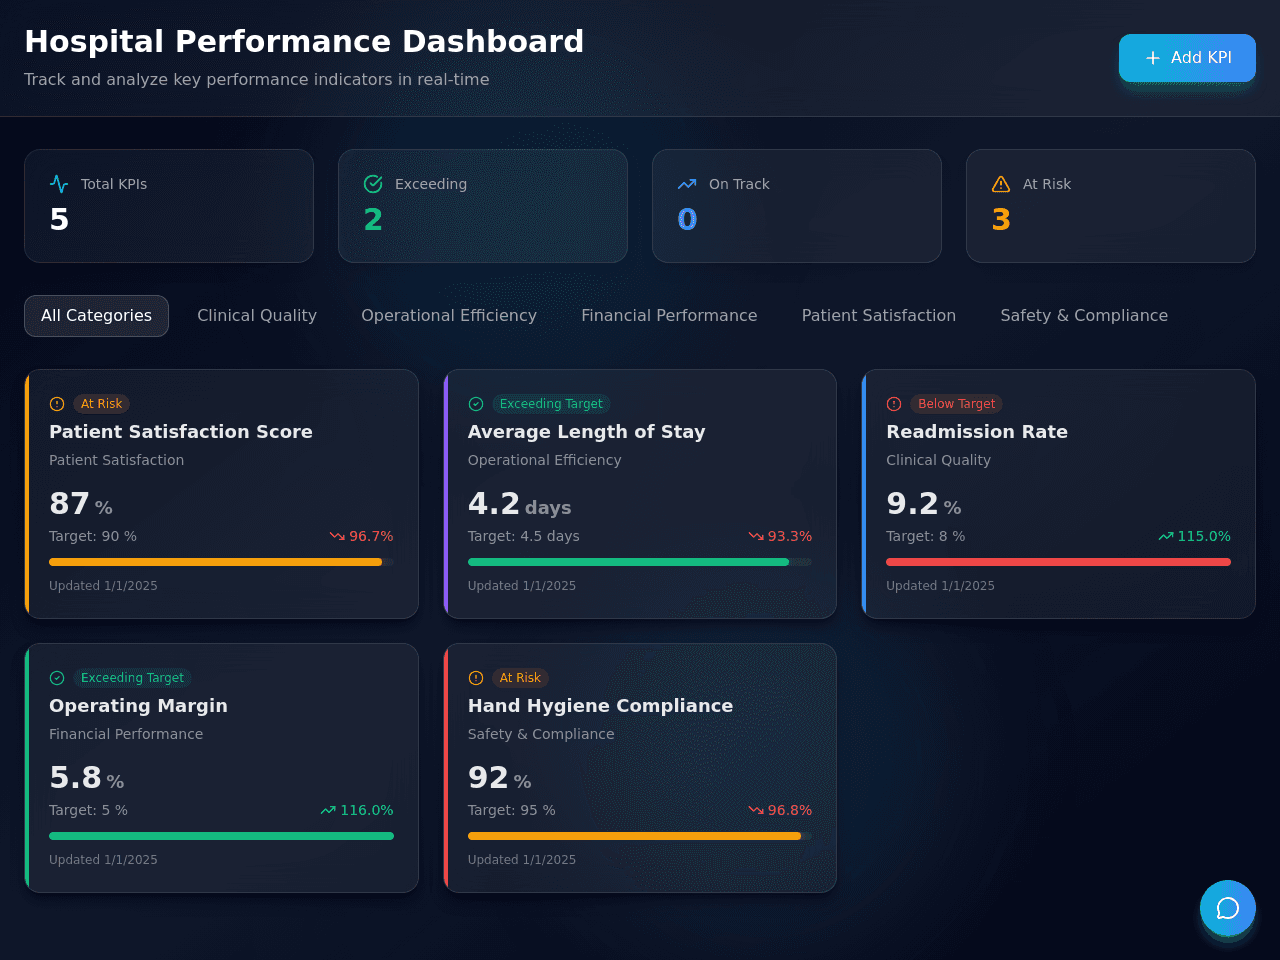Screen dimensions: 1280x960
Task: Click the Total KPIs value 5
Action: point(59,220)
